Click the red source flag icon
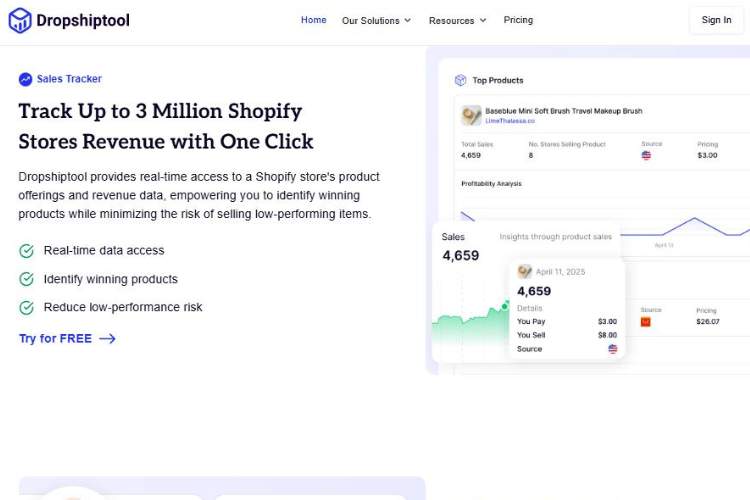The width and height of the screenshot is (750, 500). [645, 322]
